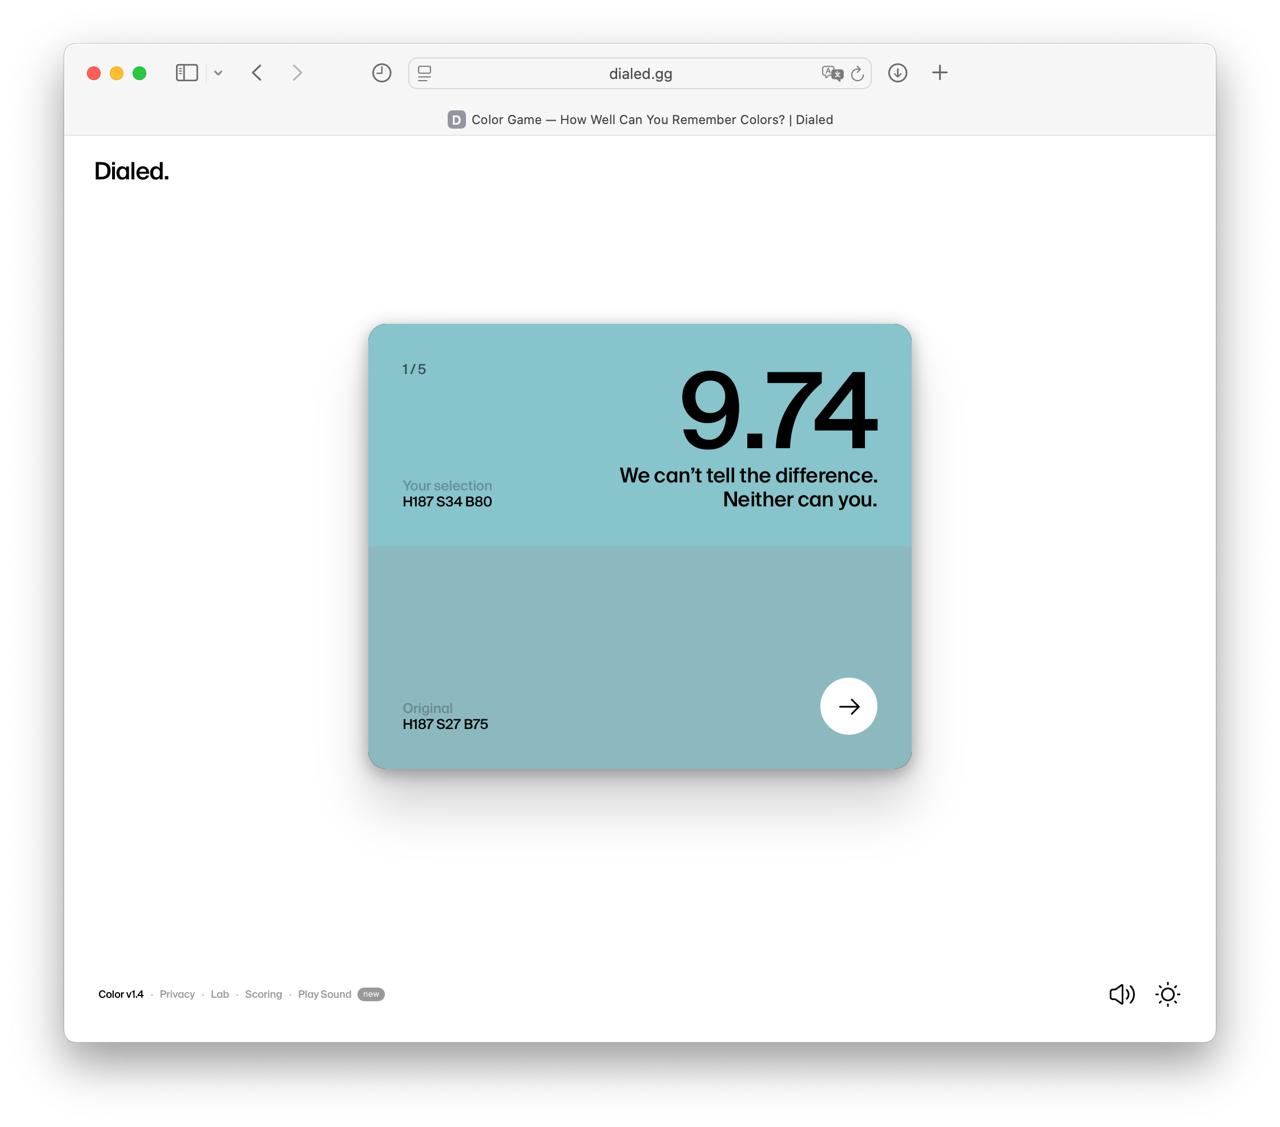Open the Play Sound game link
1280x1127 pixels.
[324, 994]
